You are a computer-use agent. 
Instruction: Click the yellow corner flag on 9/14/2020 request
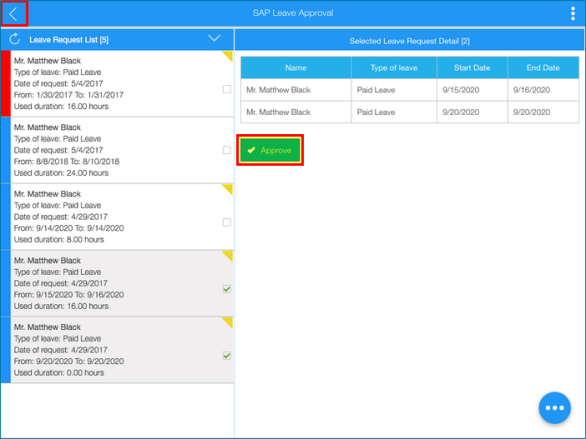(x=228, y=188)
